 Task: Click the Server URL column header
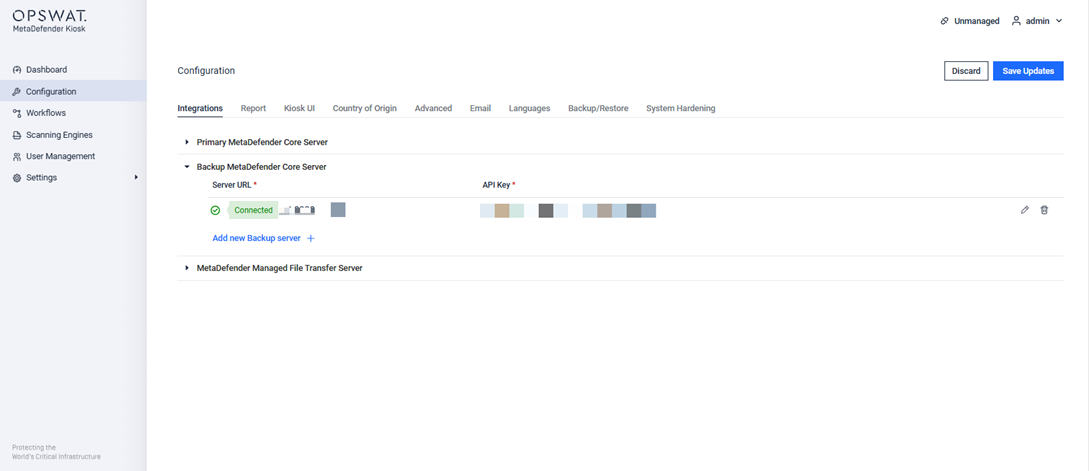coord(234,185)
